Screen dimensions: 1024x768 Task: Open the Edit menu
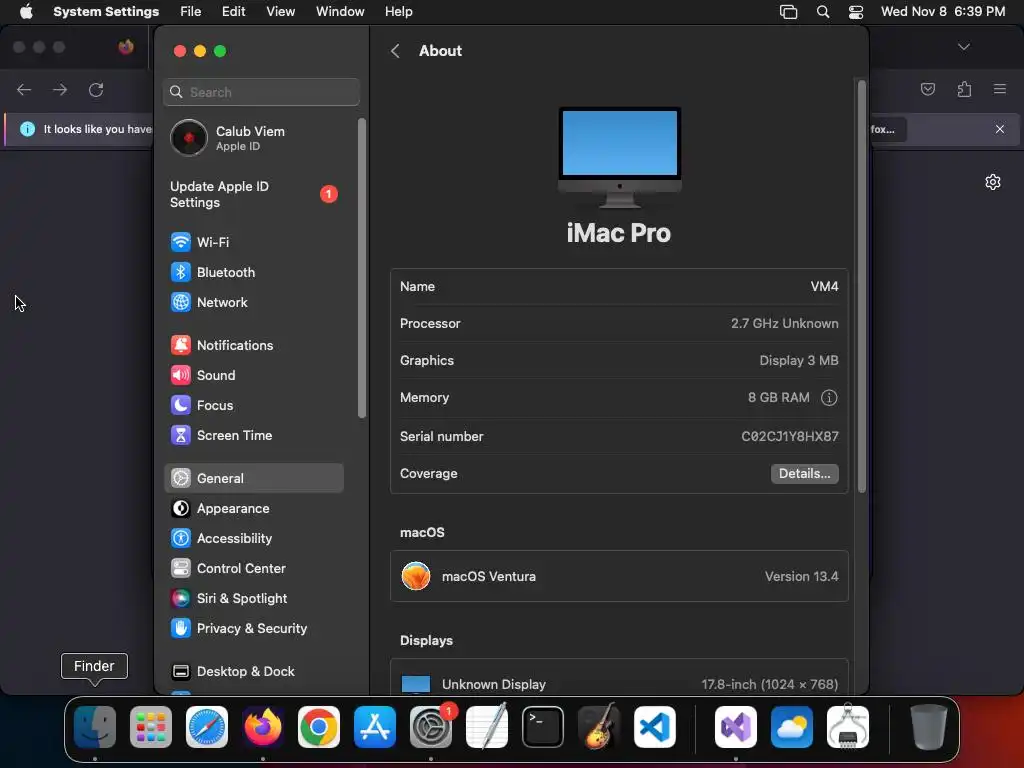coord(233,12)
